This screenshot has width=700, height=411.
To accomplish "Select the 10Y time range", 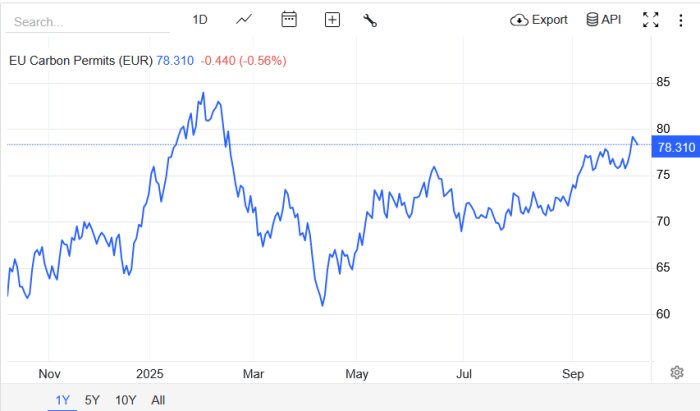I will click(125, 400).
